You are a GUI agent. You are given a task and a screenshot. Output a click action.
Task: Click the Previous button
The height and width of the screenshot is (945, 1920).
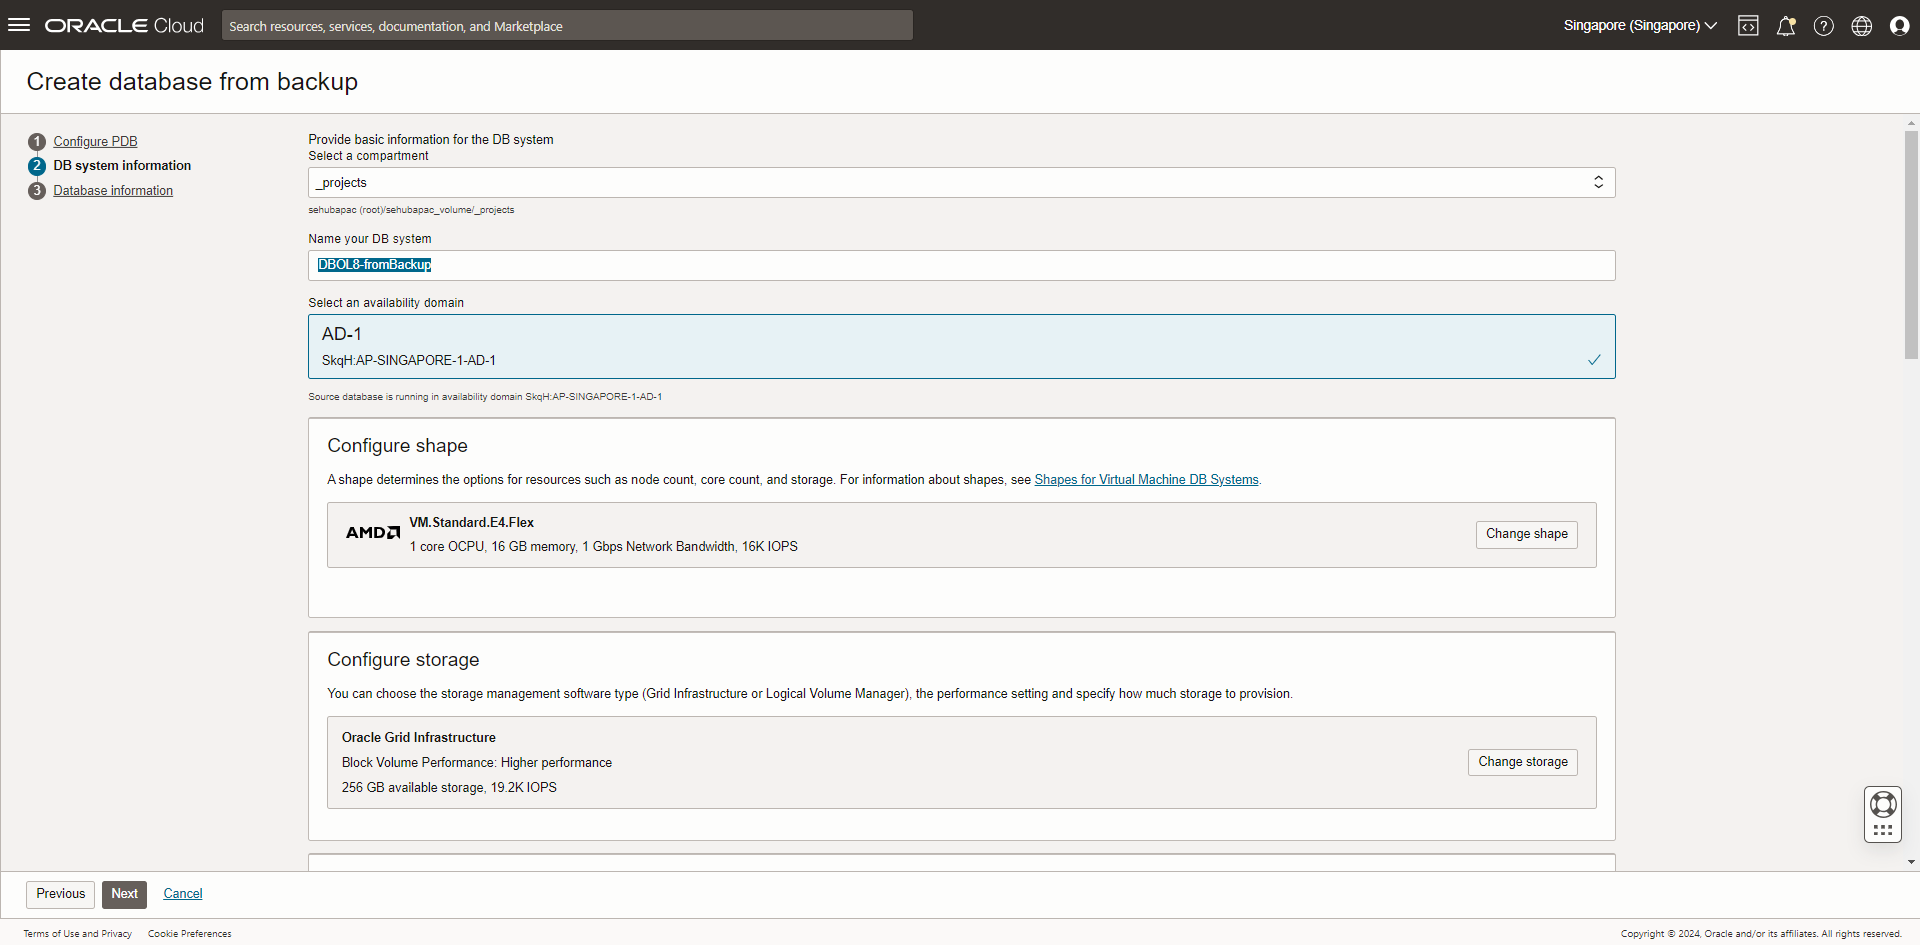(60, 894)
